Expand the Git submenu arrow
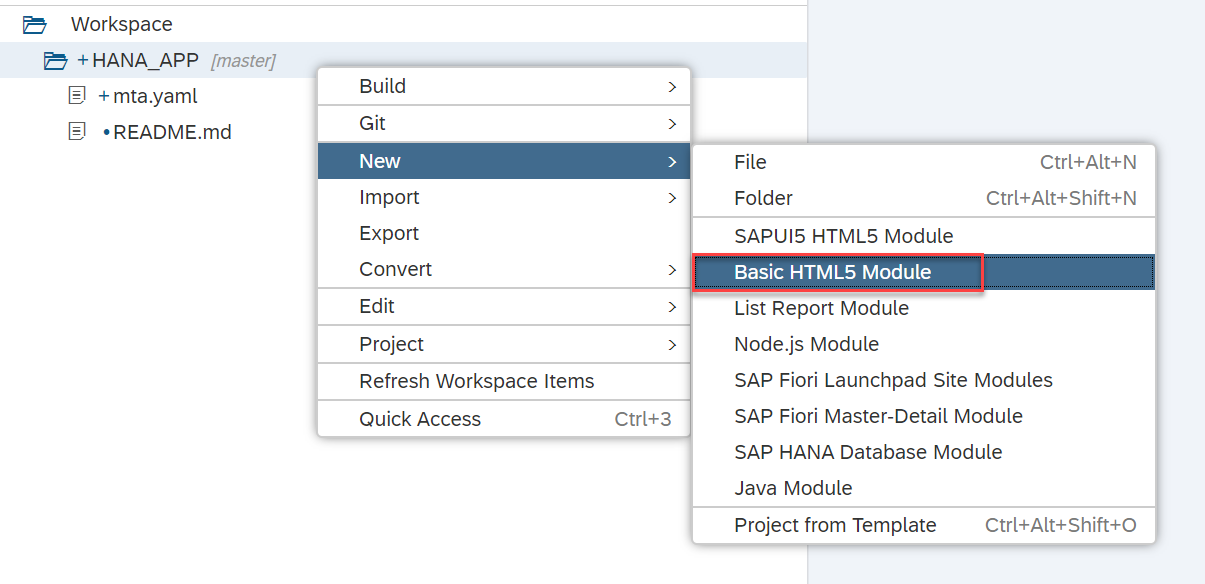 point(672,124)
